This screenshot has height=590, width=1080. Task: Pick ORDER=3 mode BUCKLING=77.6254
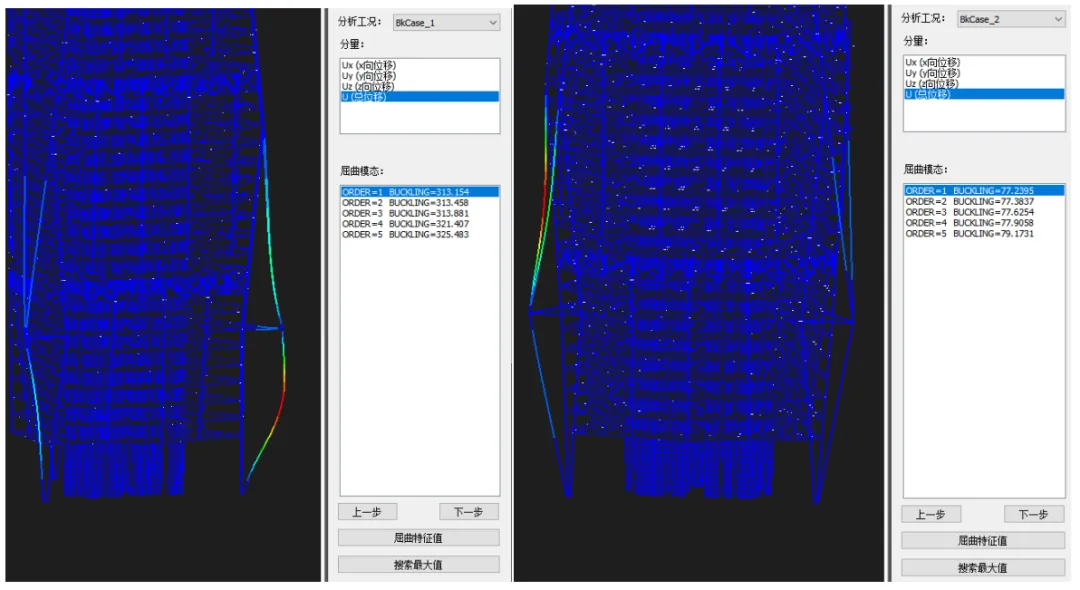click(x=969, y=212)
